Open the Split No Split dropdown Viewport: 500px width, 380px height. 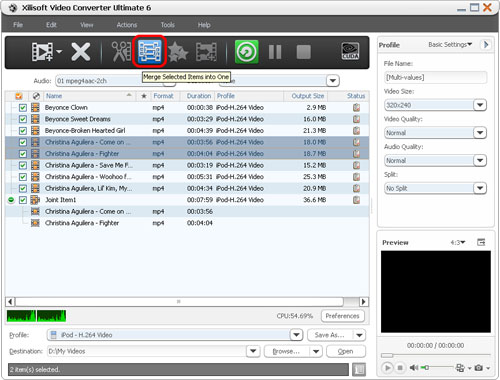[x=480, y=188]
